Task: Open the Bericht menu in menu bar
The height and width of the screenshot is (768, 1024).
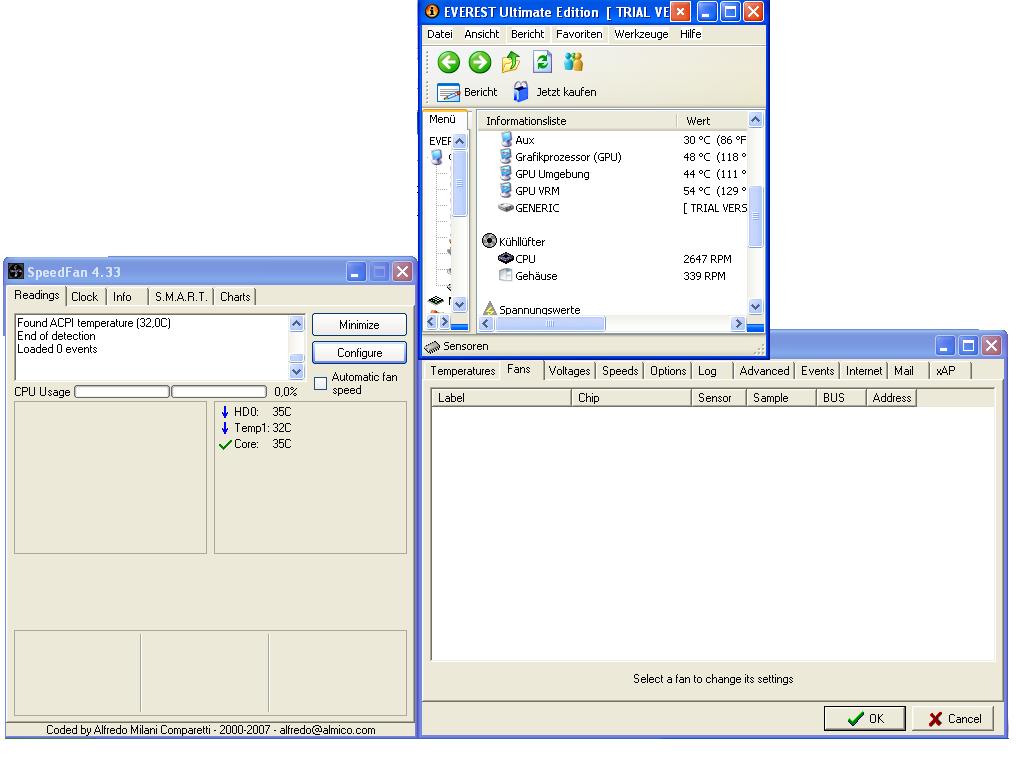Action: click(x=528, y=34)
